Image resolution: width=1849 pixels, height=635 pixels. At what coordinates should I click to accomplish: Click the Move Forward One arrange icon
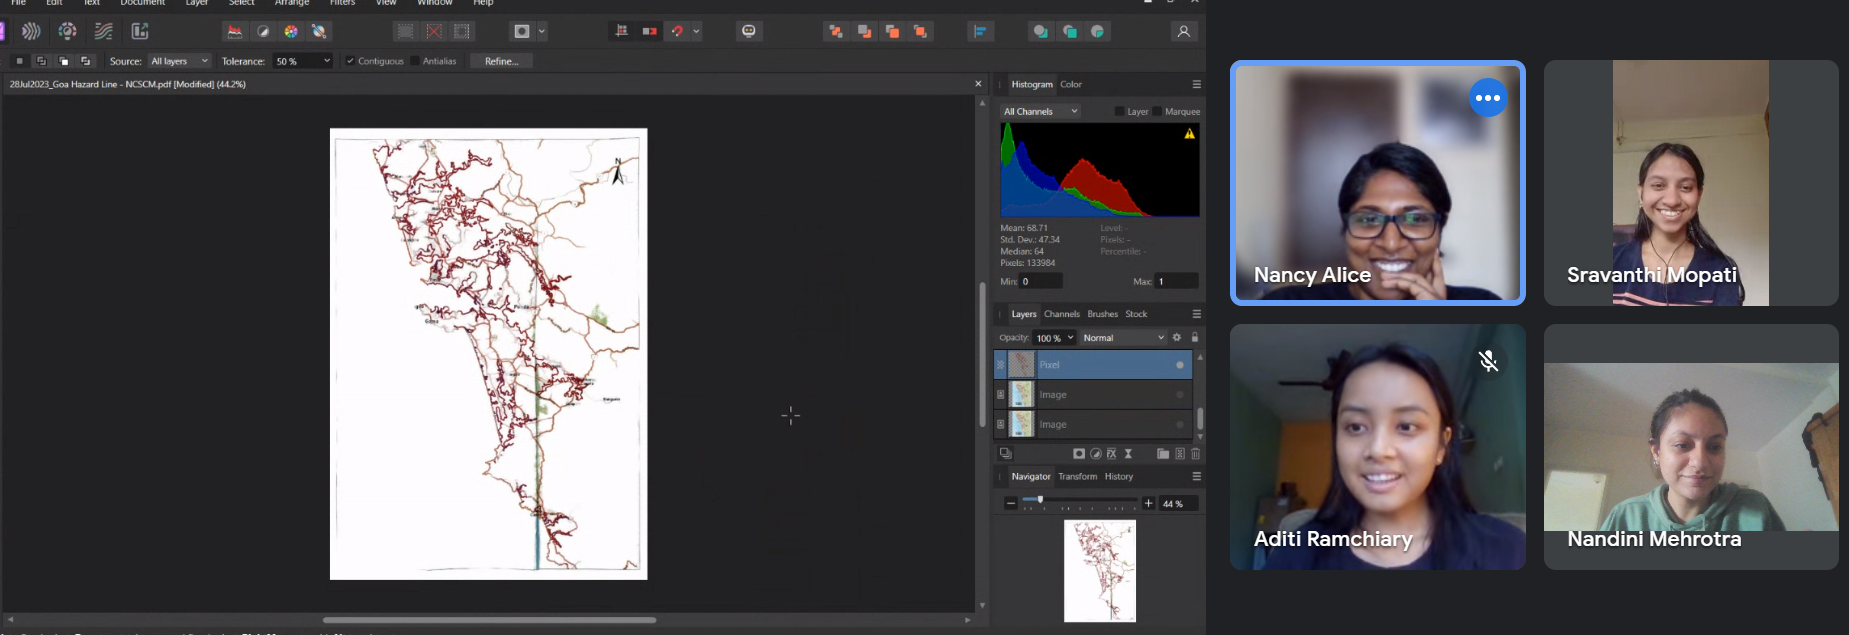pos(892,32)
